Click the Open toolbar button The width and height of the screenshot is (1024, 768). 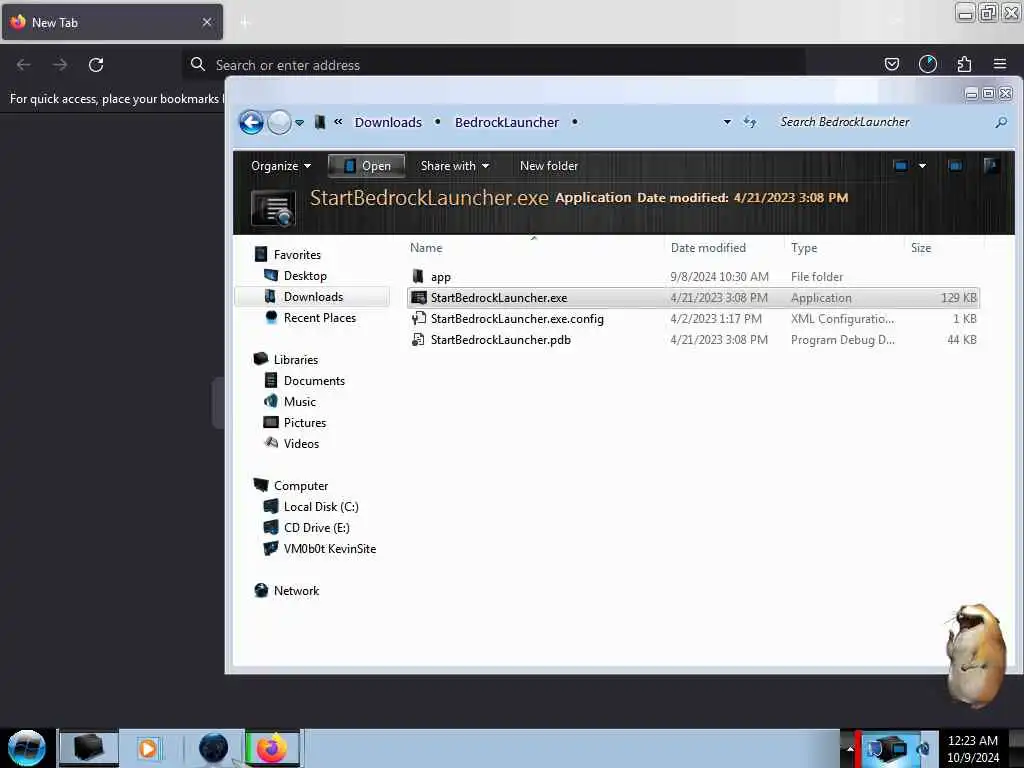tap(366, 166)
